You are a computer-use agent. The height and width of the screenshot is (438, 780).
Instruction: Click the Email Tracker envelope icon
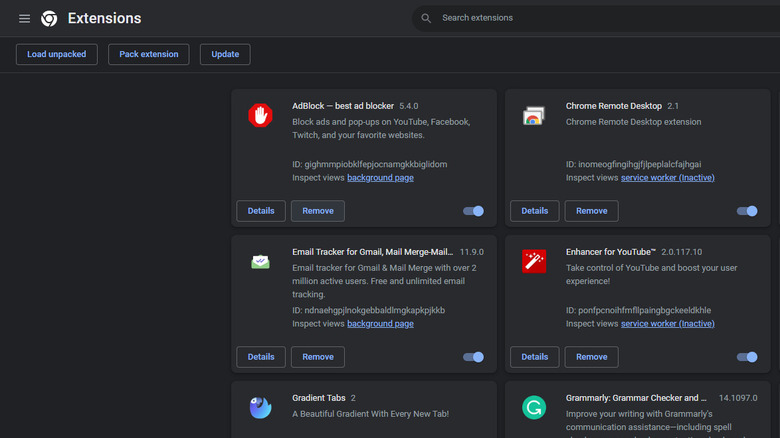tap(260, 262)
